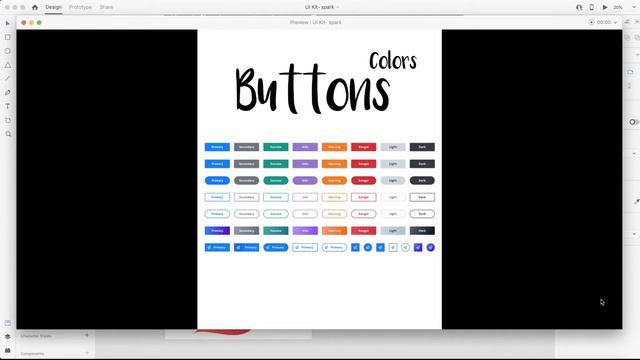Click the large Buttons heading

pyautogui.click(x=313, y=89)
